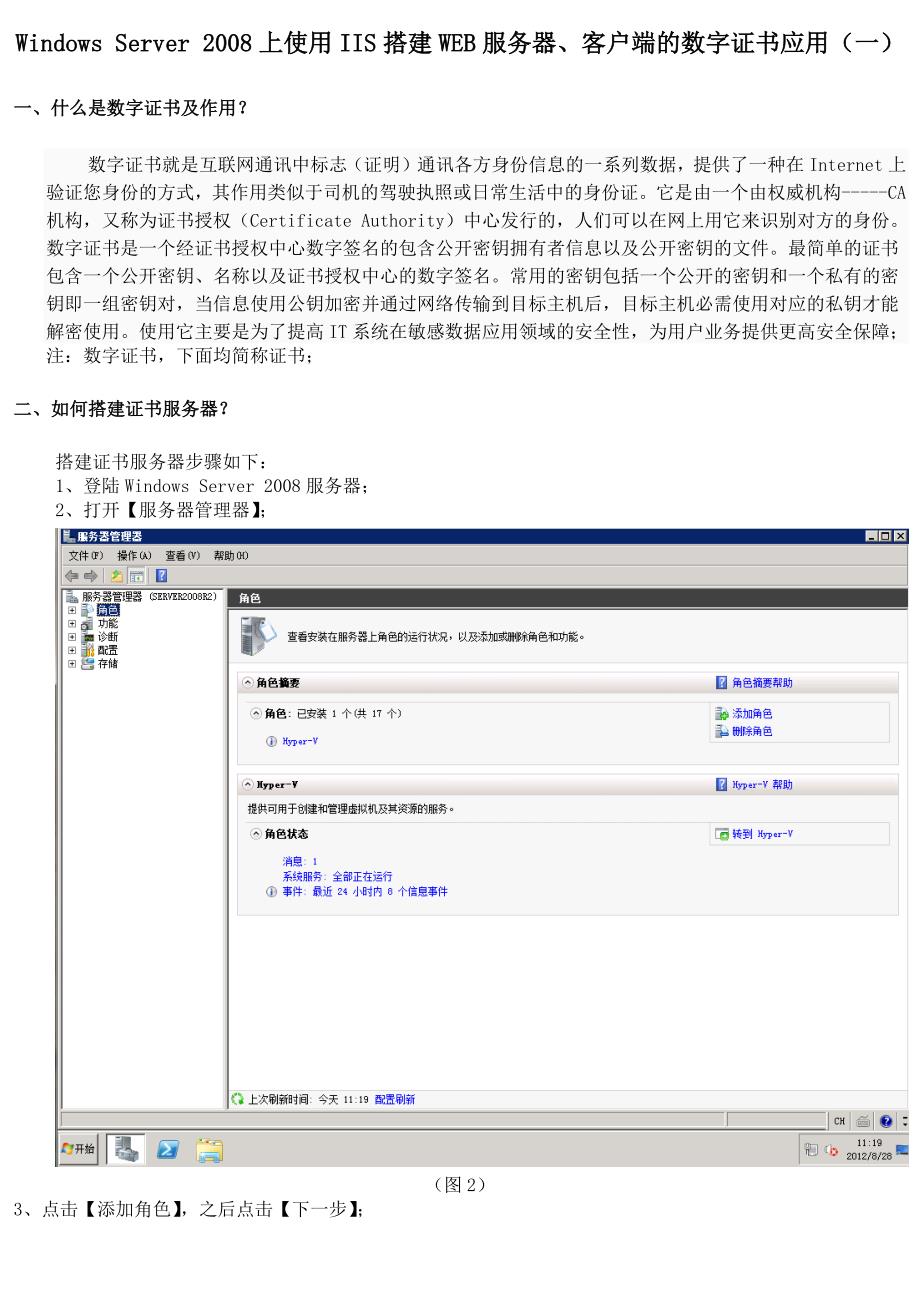Click the 删除角色 icon
The width and height of the screenshot is (920, 1302).
[x=722, y=732]
